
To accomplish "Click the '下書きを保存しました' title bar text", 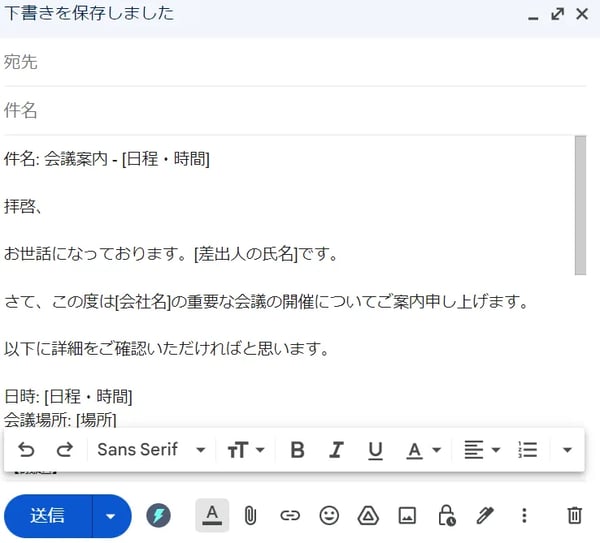I will 89,13.
